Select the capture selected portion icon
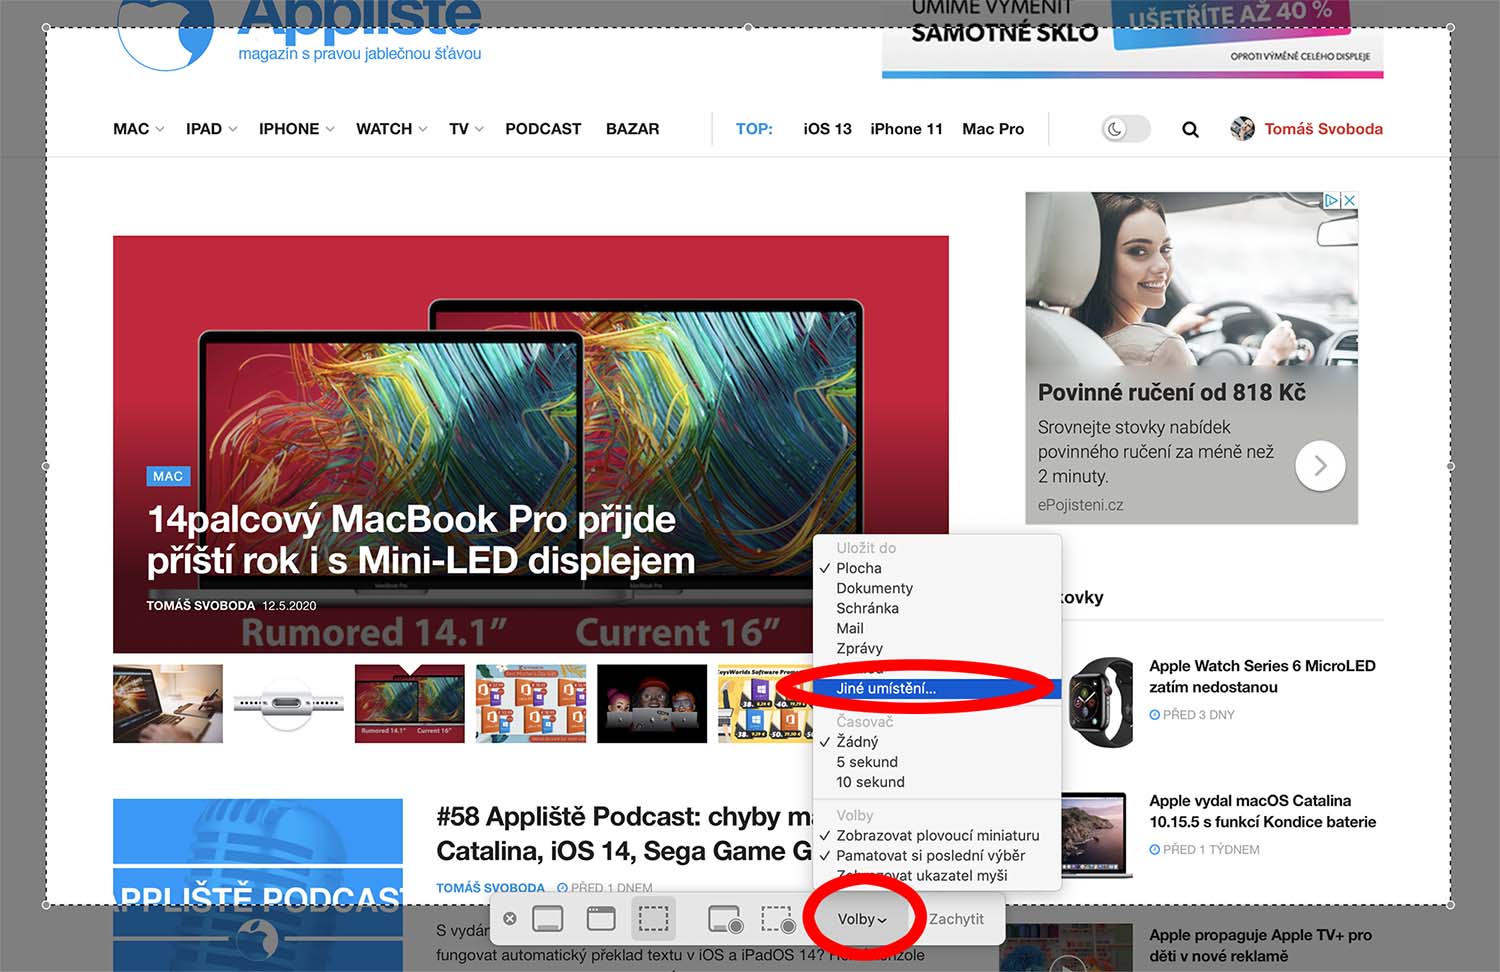 (654, 918)
